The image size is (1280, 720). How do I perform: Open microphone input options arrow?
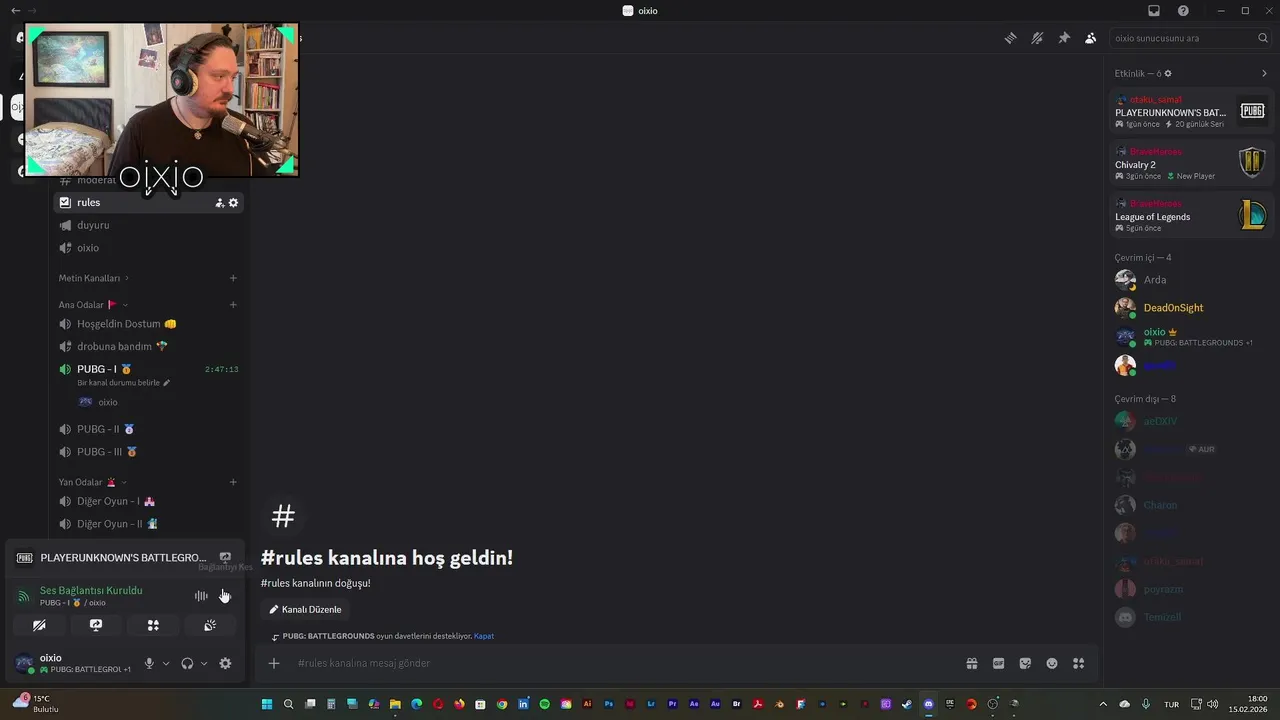(x=166, y=663)
